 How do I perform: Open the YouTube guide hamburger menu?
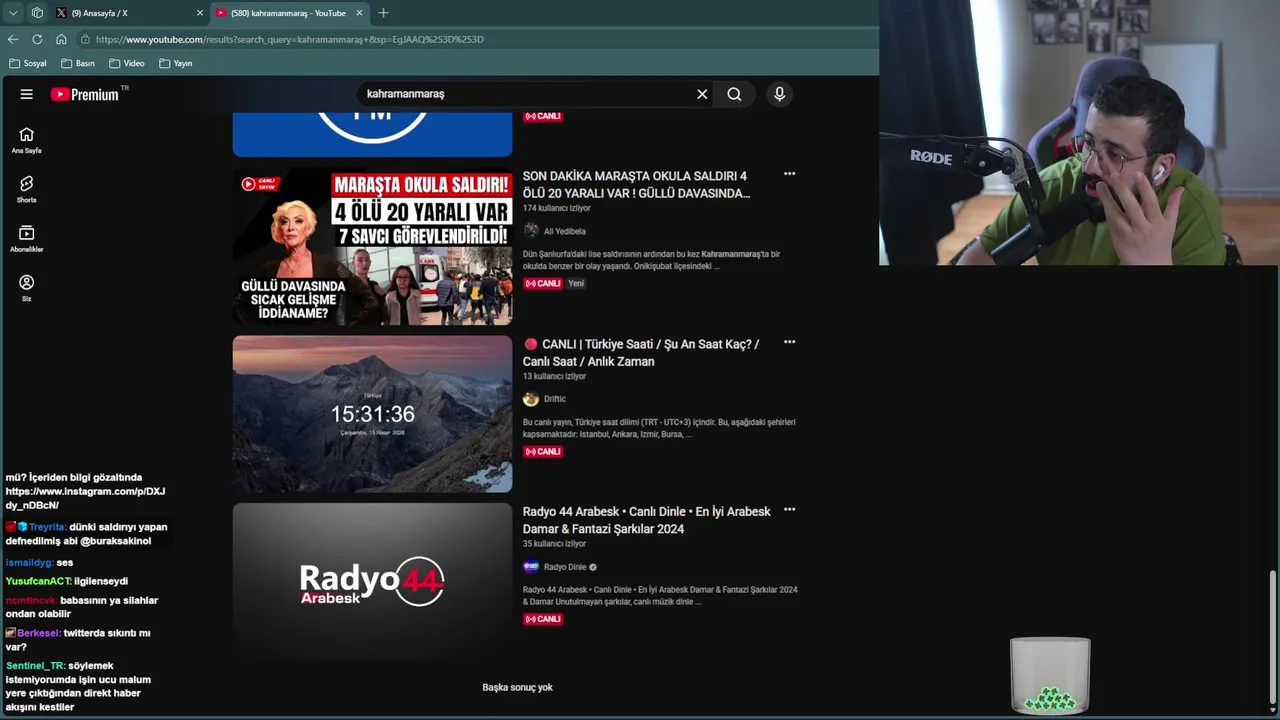tap(27, 94)
